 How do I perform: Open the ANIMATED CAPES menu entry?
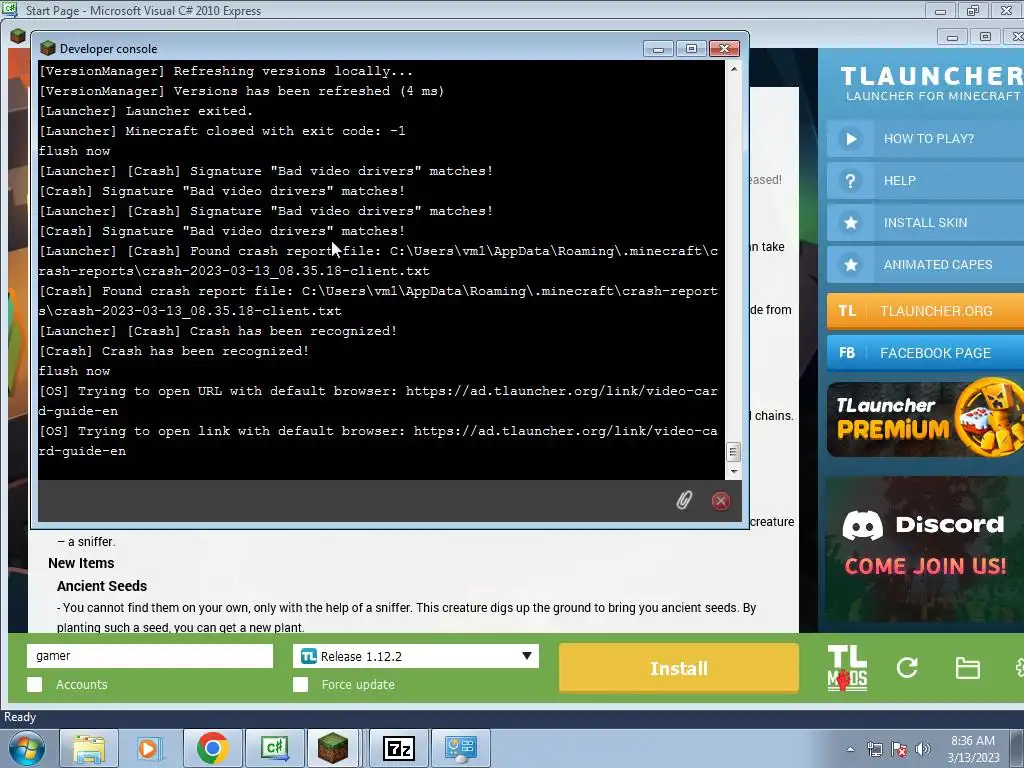[925, 264]
